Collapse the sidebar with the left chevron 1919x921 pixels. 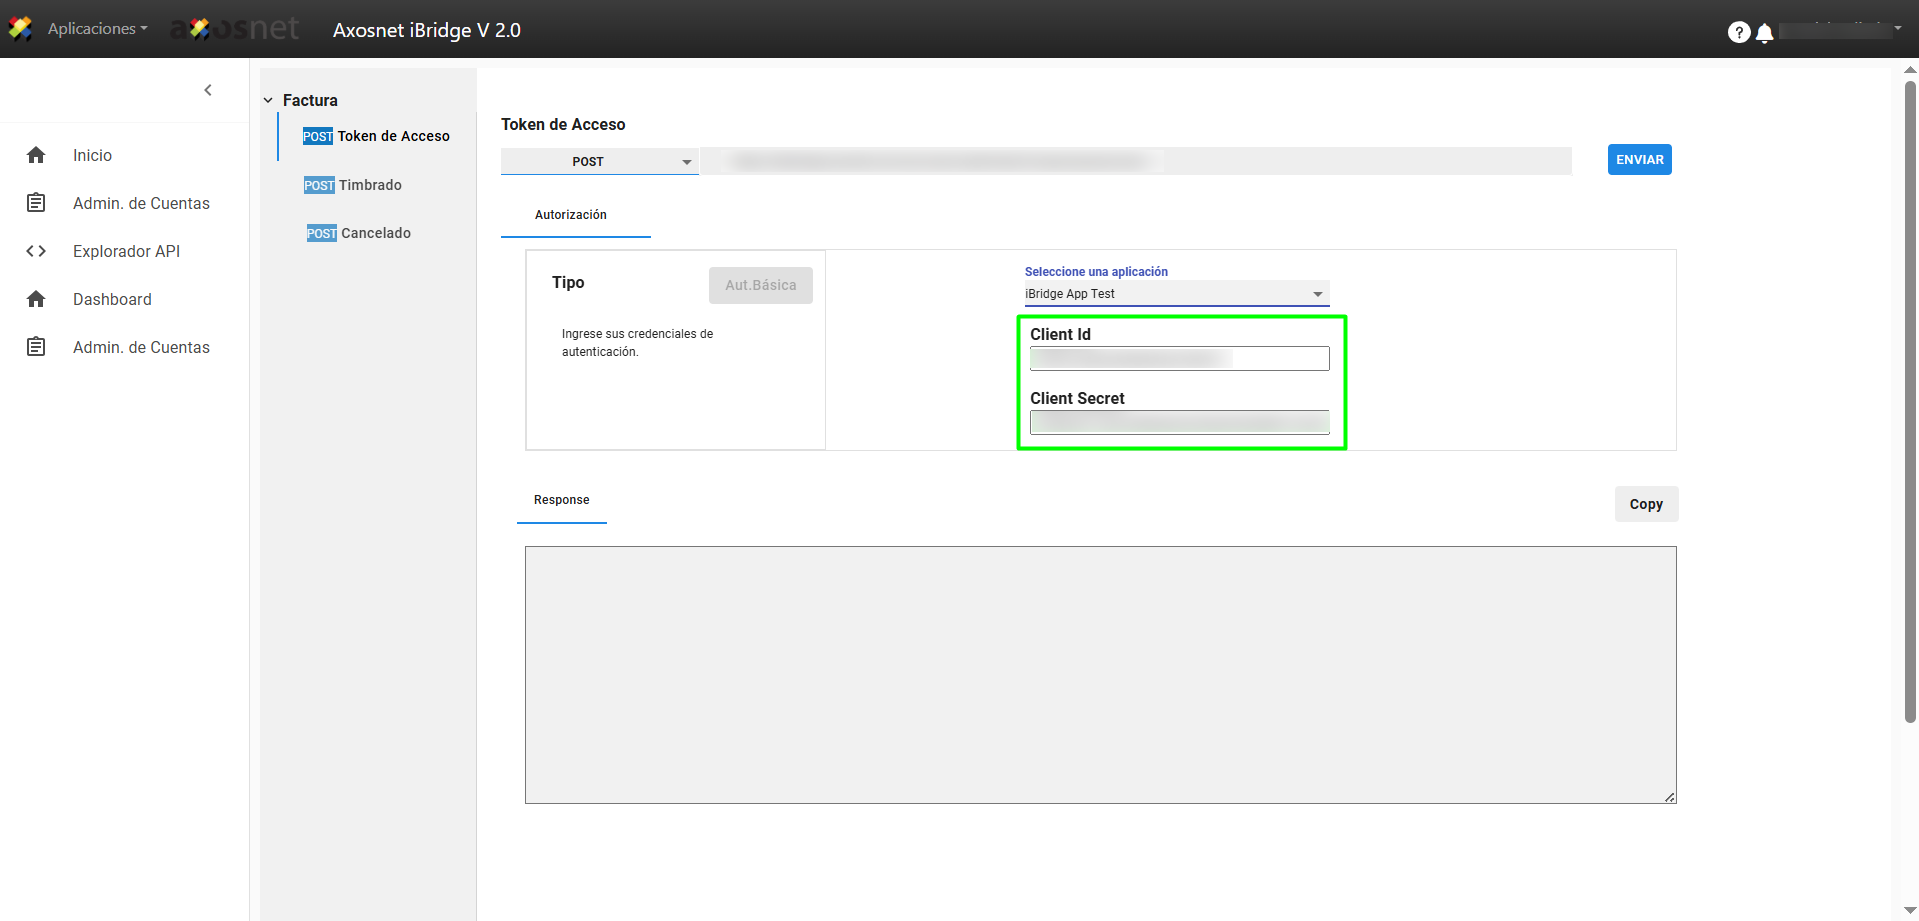click(x=208, y=90)
